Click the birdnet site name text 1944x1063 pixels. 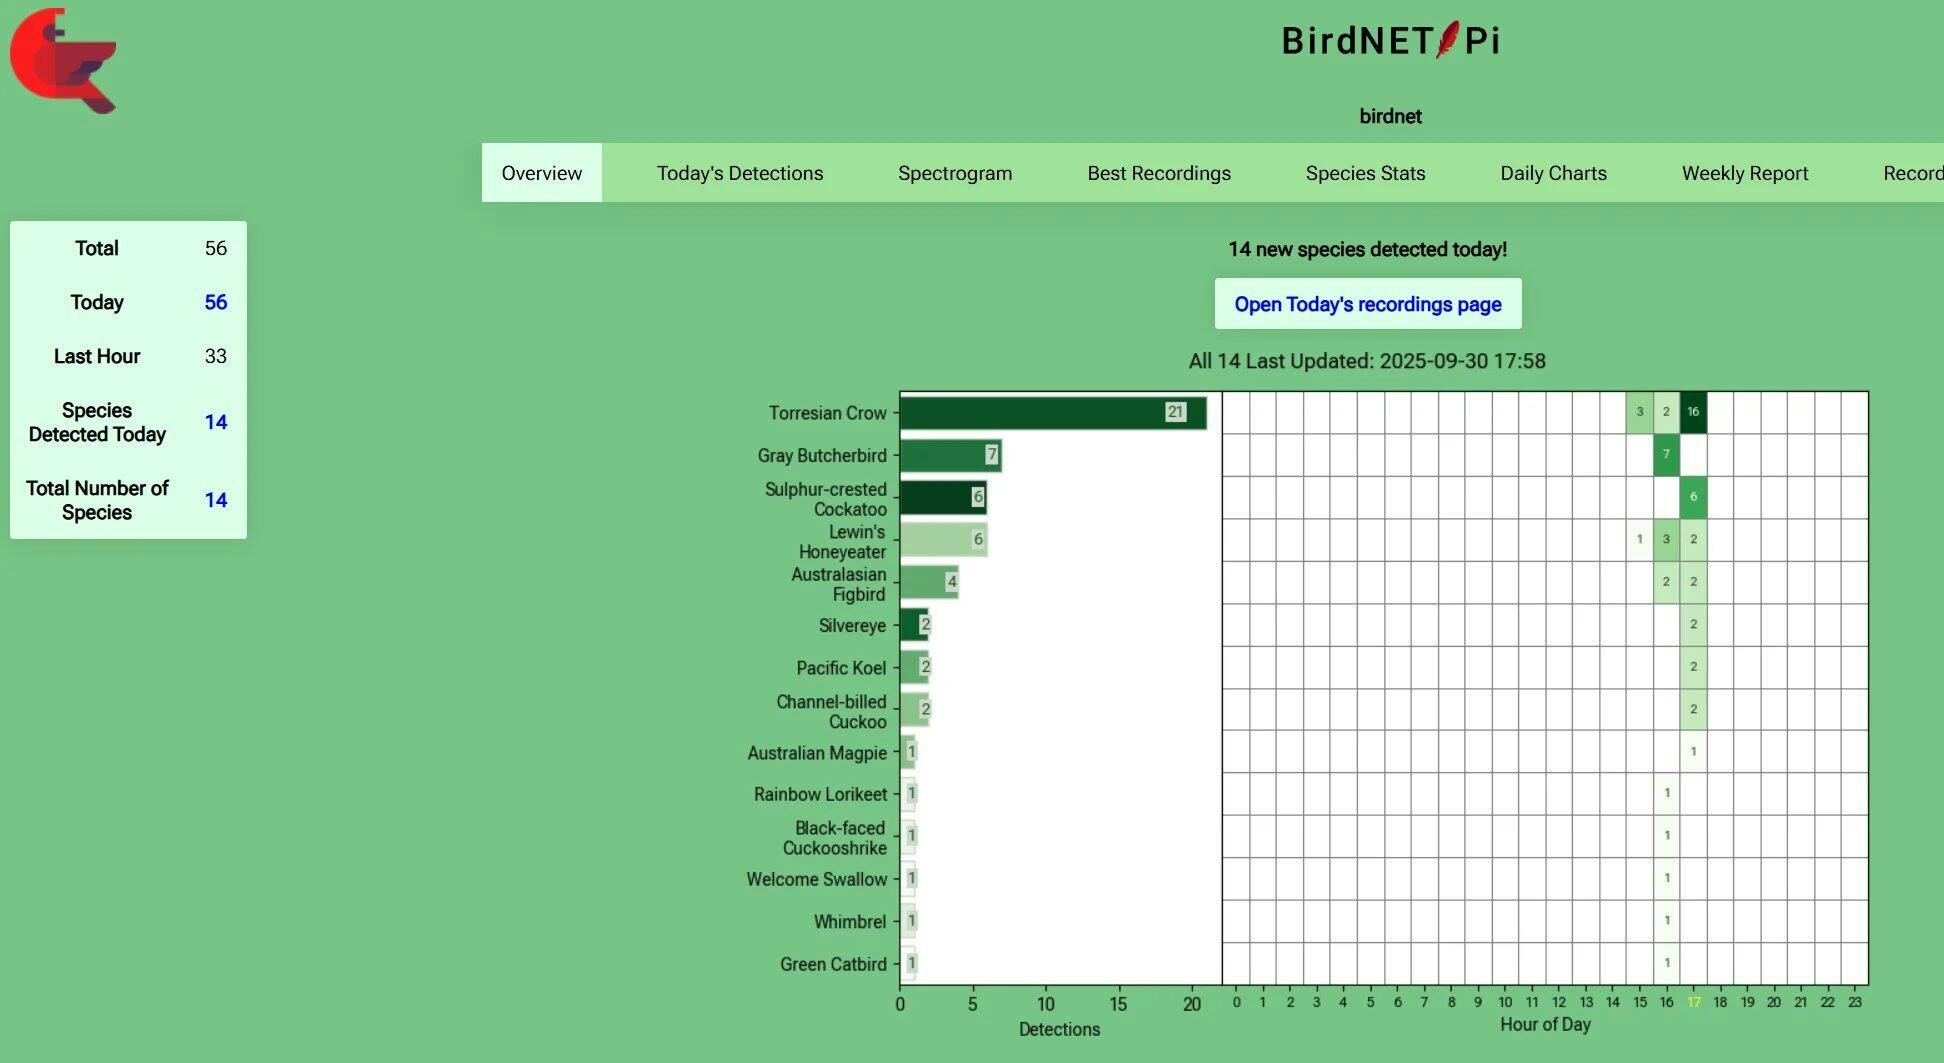point(1389,116)
